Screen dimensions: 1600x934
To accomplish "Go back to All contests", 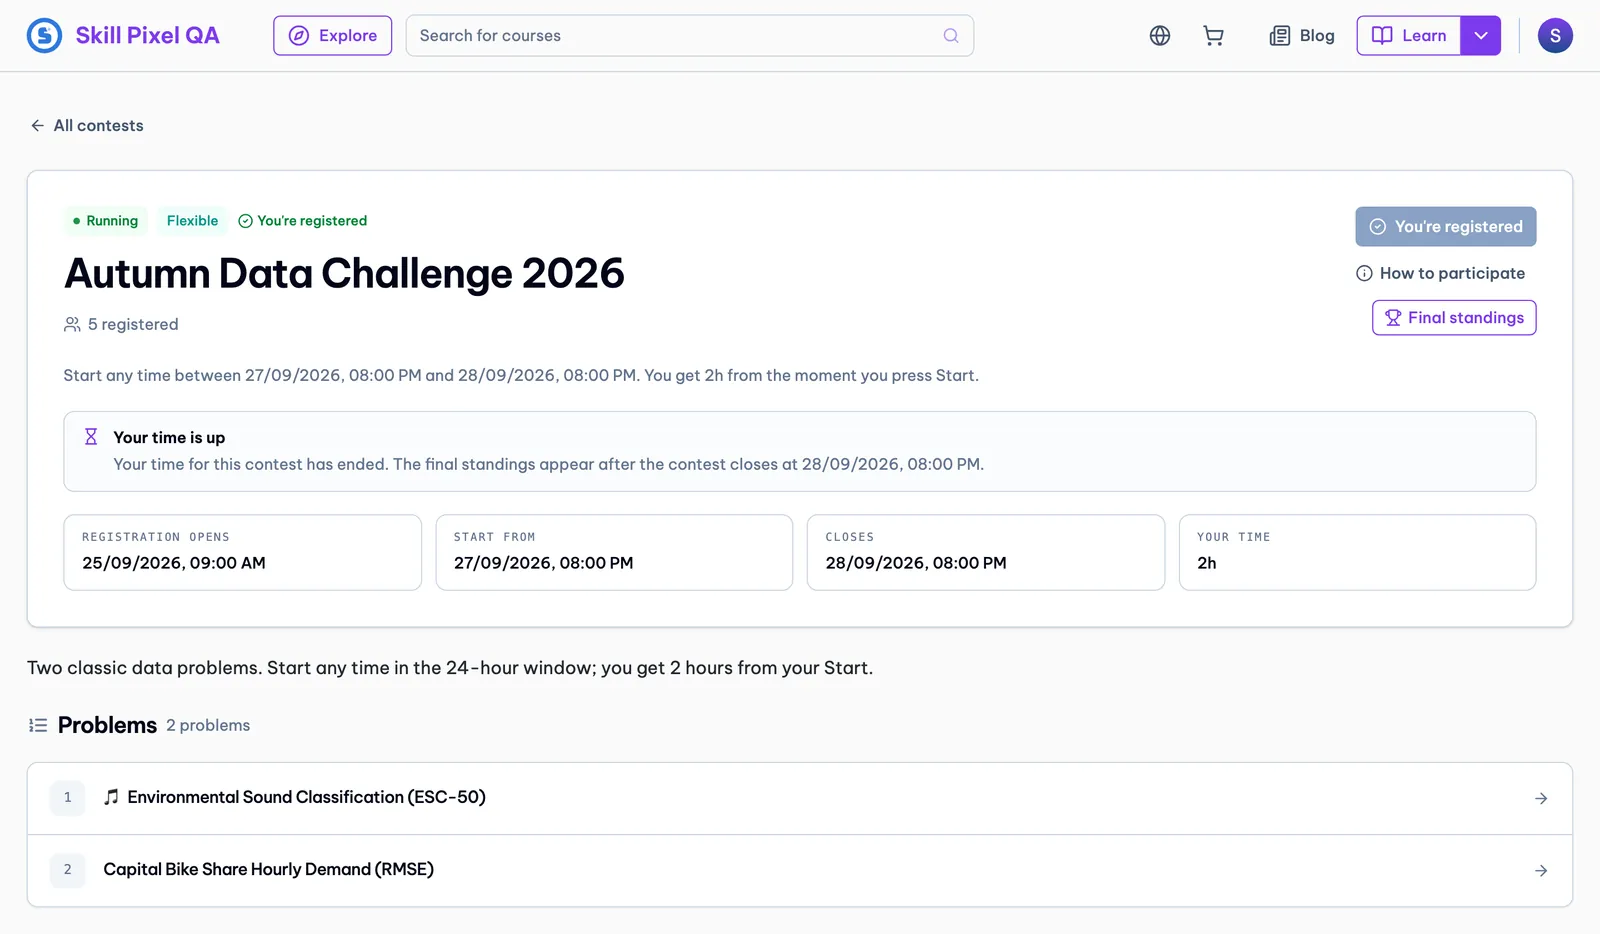I will pyautogui.click(x=87, y=125).
